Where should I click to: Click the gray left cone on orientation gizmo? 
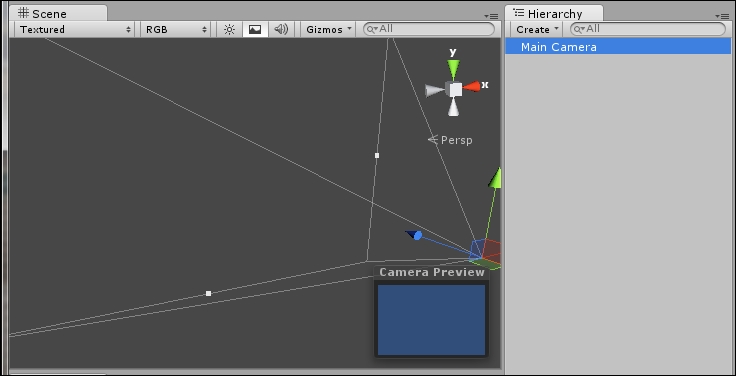click(x=435, y=90)
